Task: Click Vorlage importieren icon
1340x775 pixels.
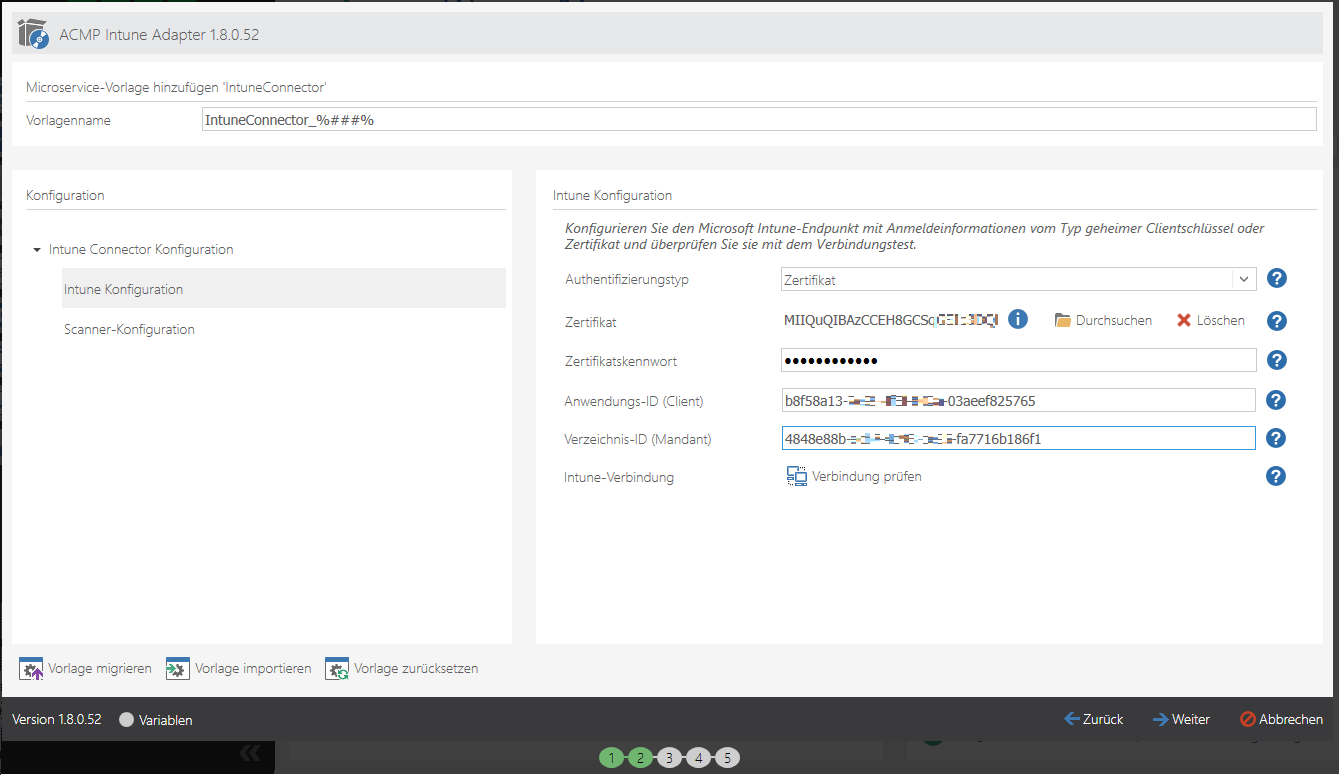Action: pyautogui.click(x=178, y=669)
